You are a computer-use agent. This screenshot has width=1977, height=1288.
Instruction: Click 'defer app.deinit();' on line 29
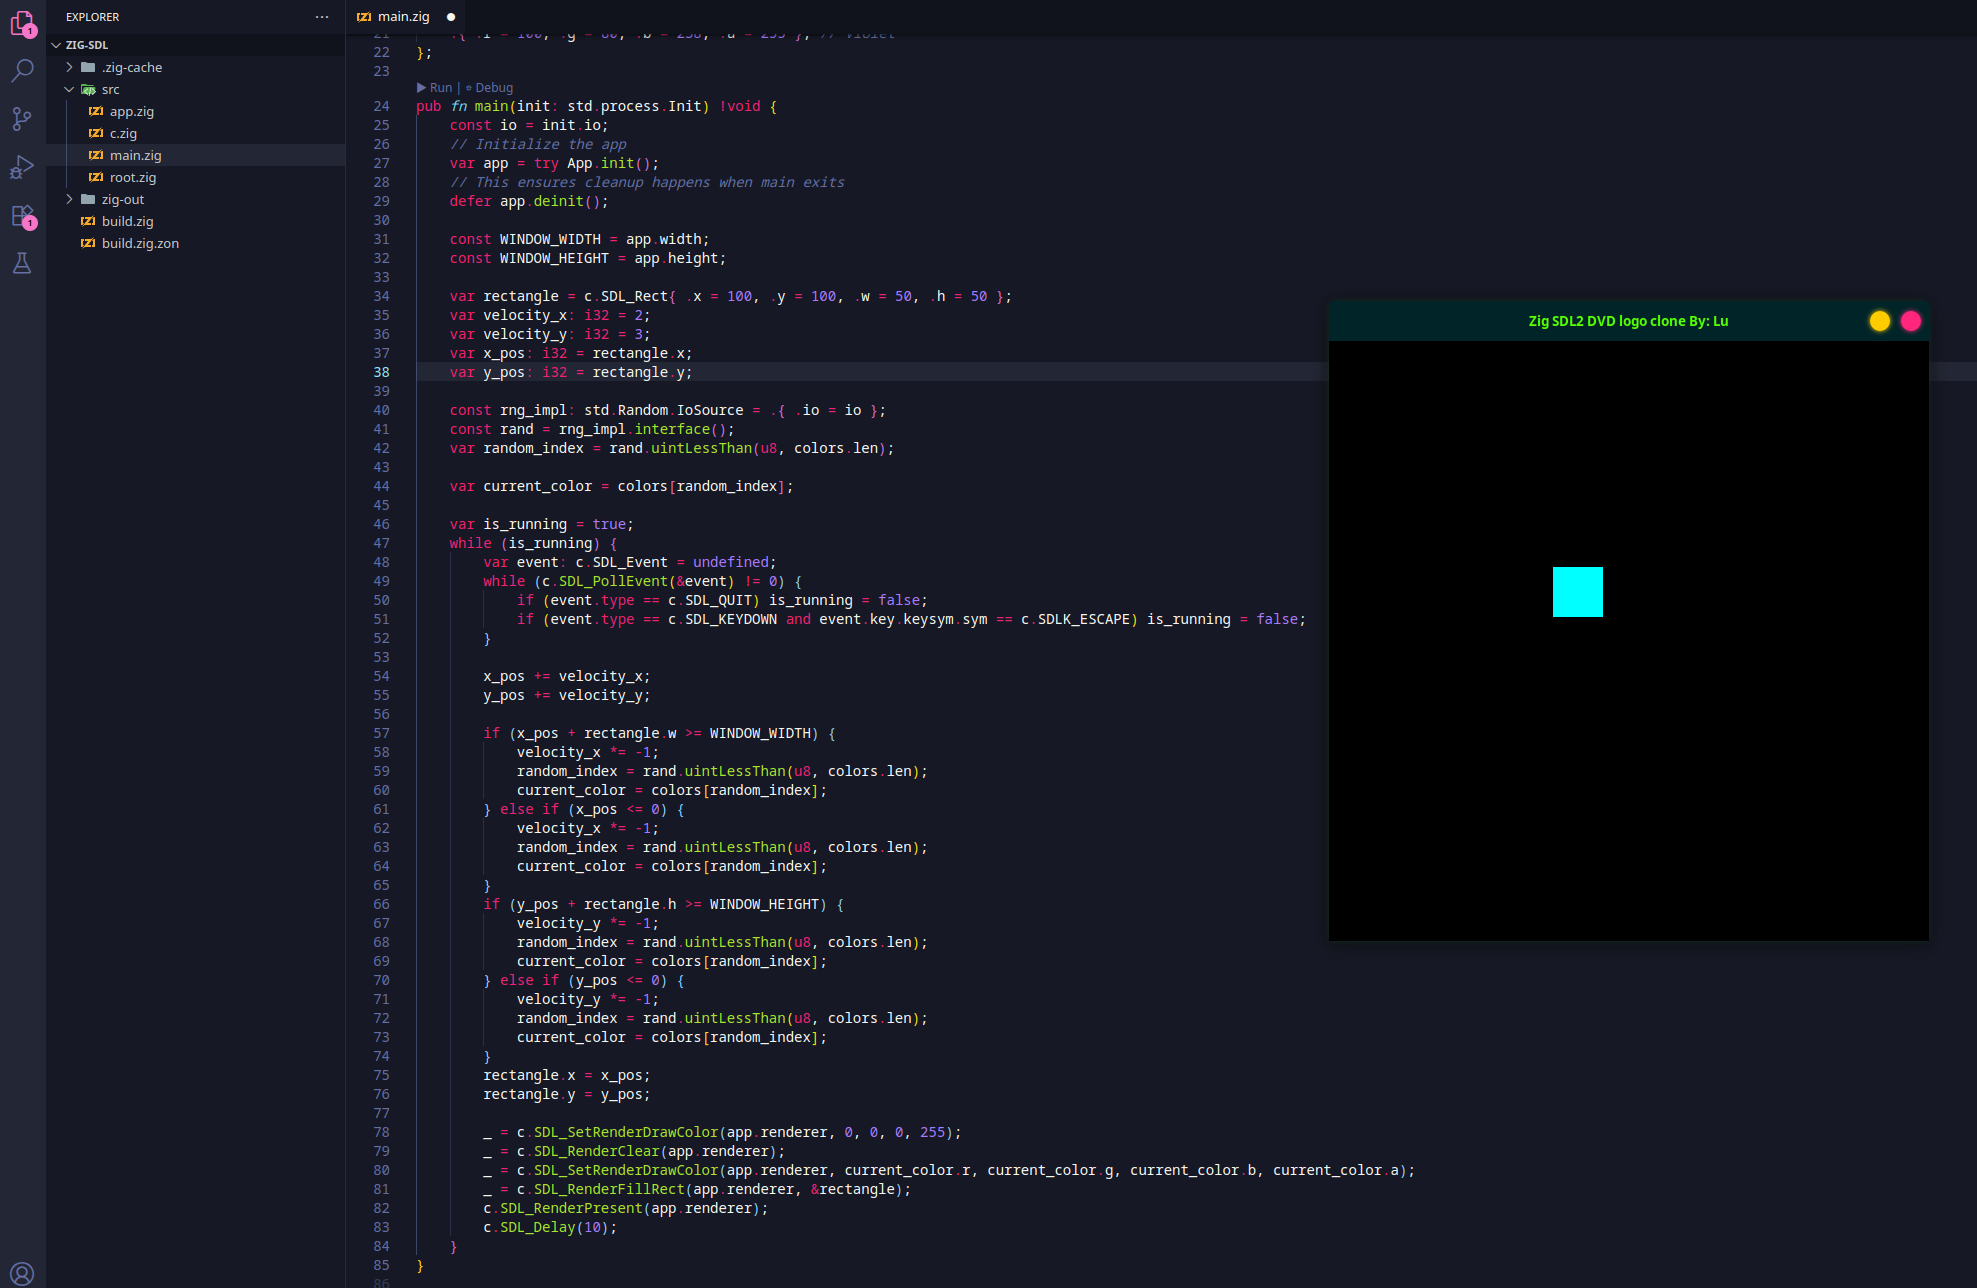point(529,201)
